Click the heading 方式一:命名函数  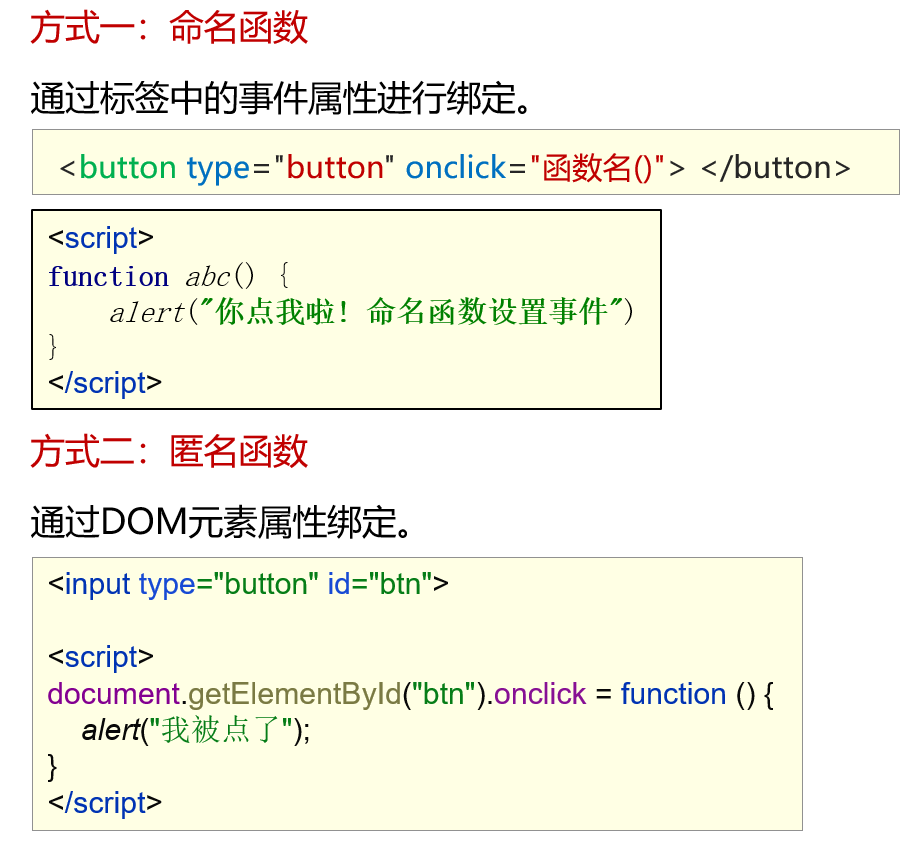click(x=169, y=27)
